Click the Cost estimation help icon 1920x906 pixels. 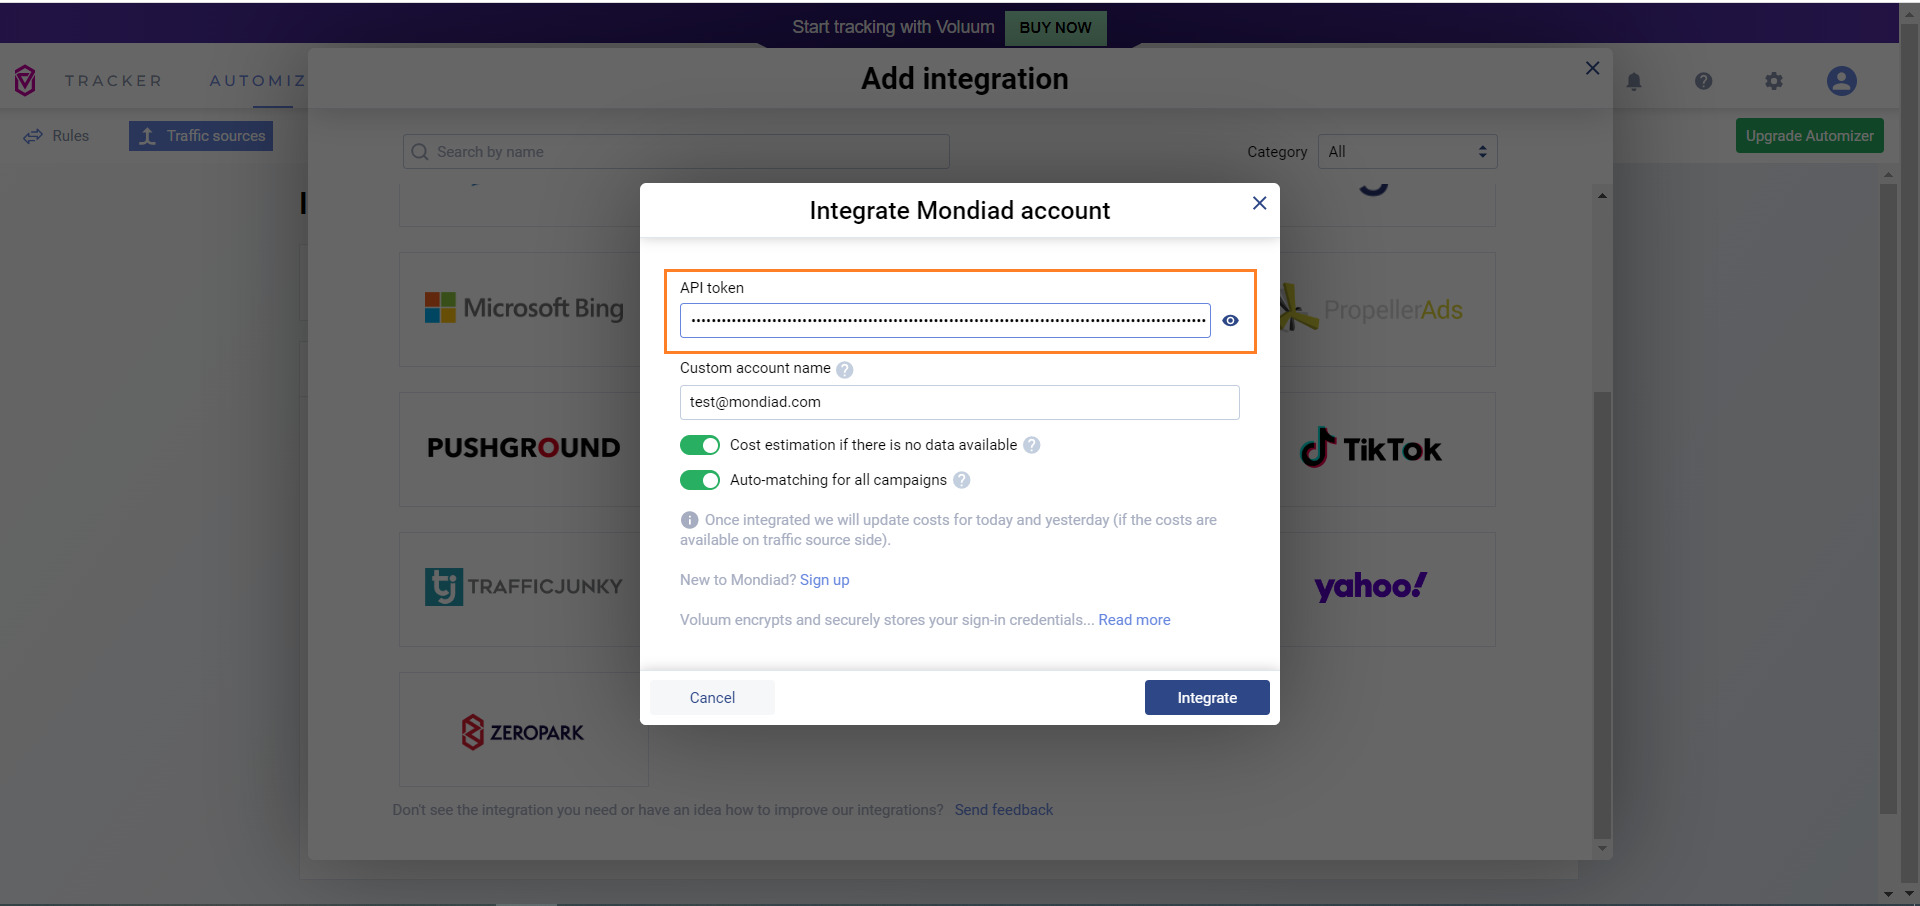coord(1032,445)
